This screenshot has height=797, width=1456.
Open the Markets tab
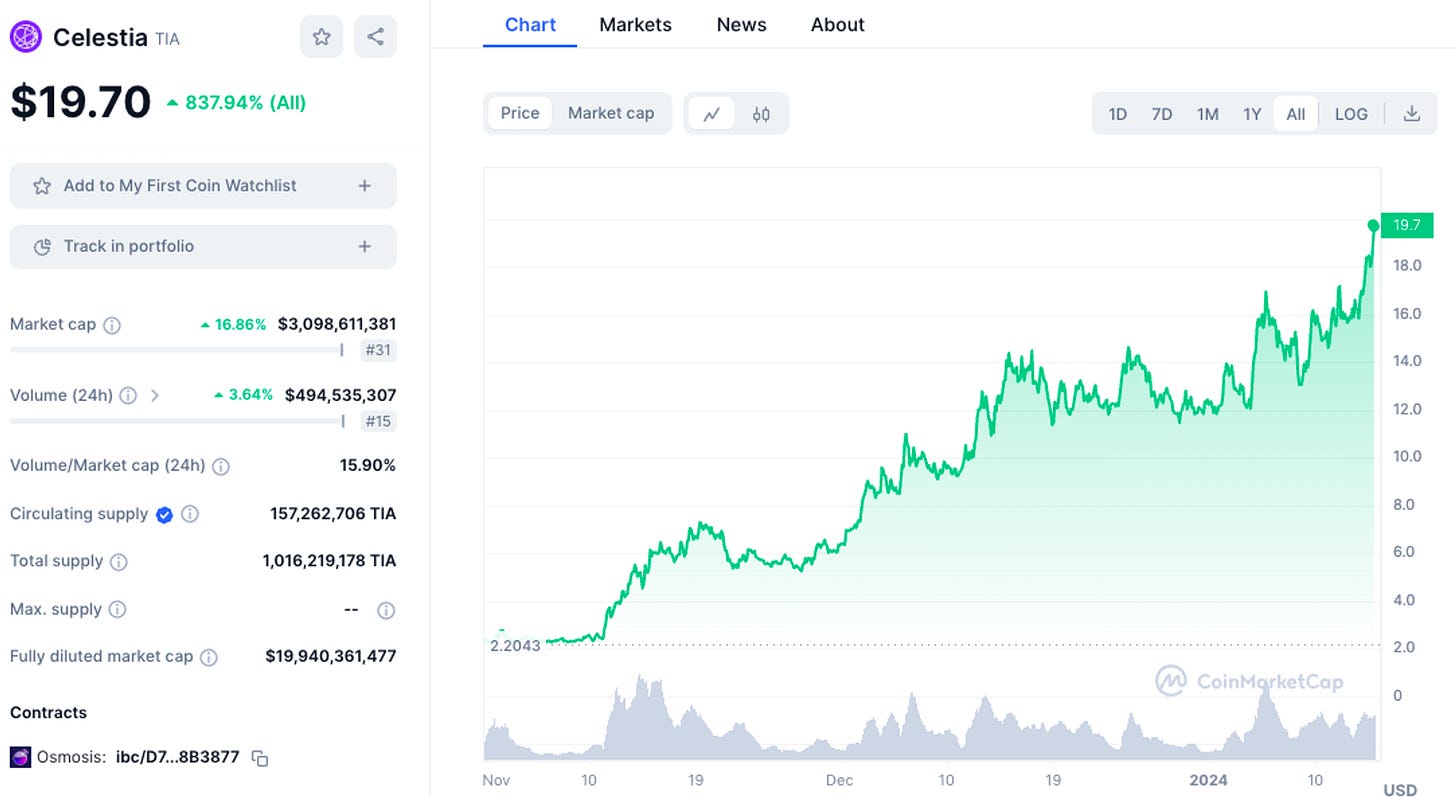(x=636, y=25)
